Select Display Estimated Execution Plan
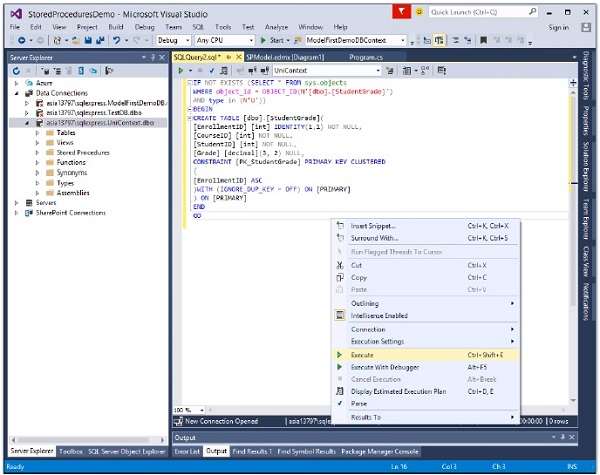This screenshot has width=600, height=475. pos(399,391)
